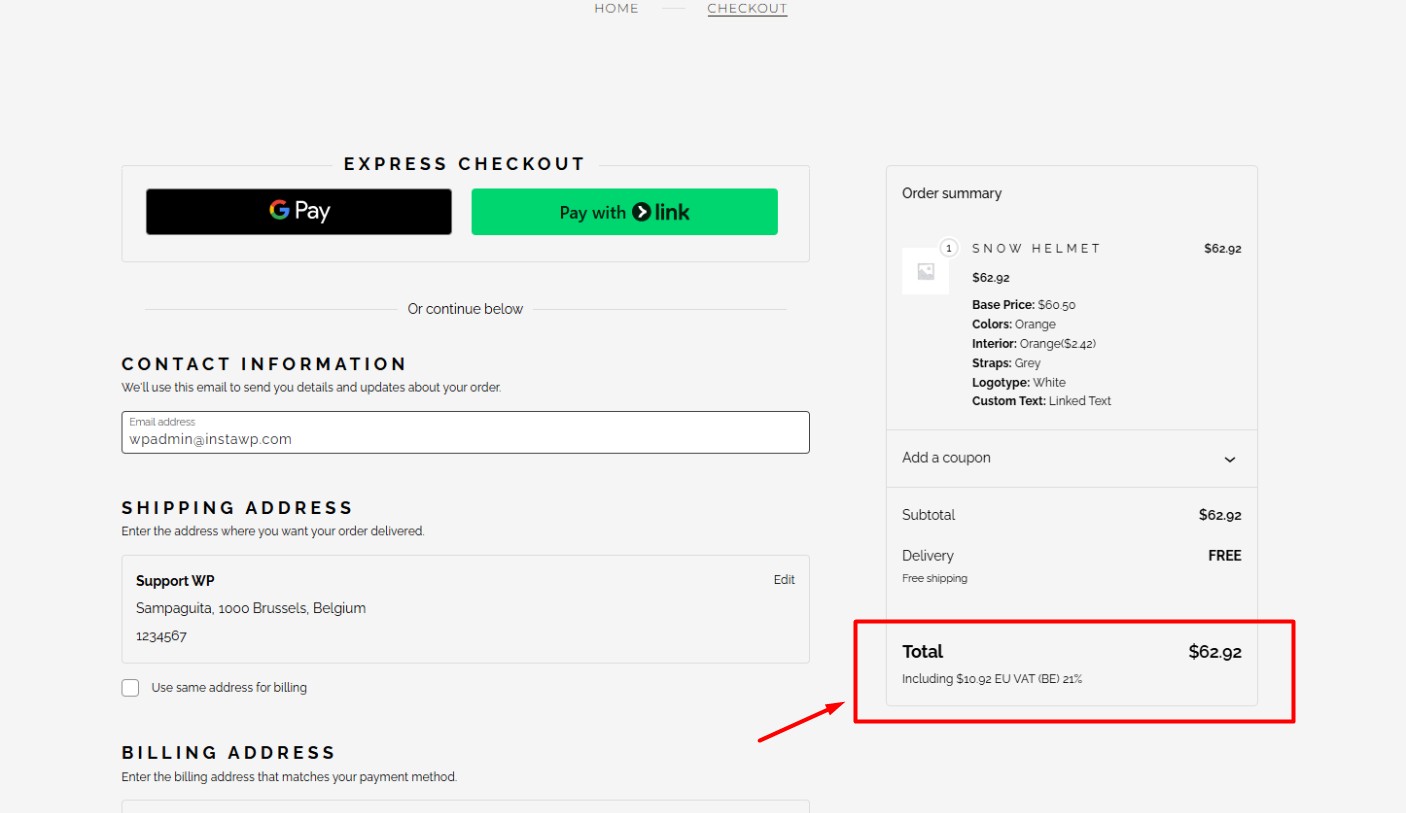Click the Total amount $62.92

(1215, 652)
